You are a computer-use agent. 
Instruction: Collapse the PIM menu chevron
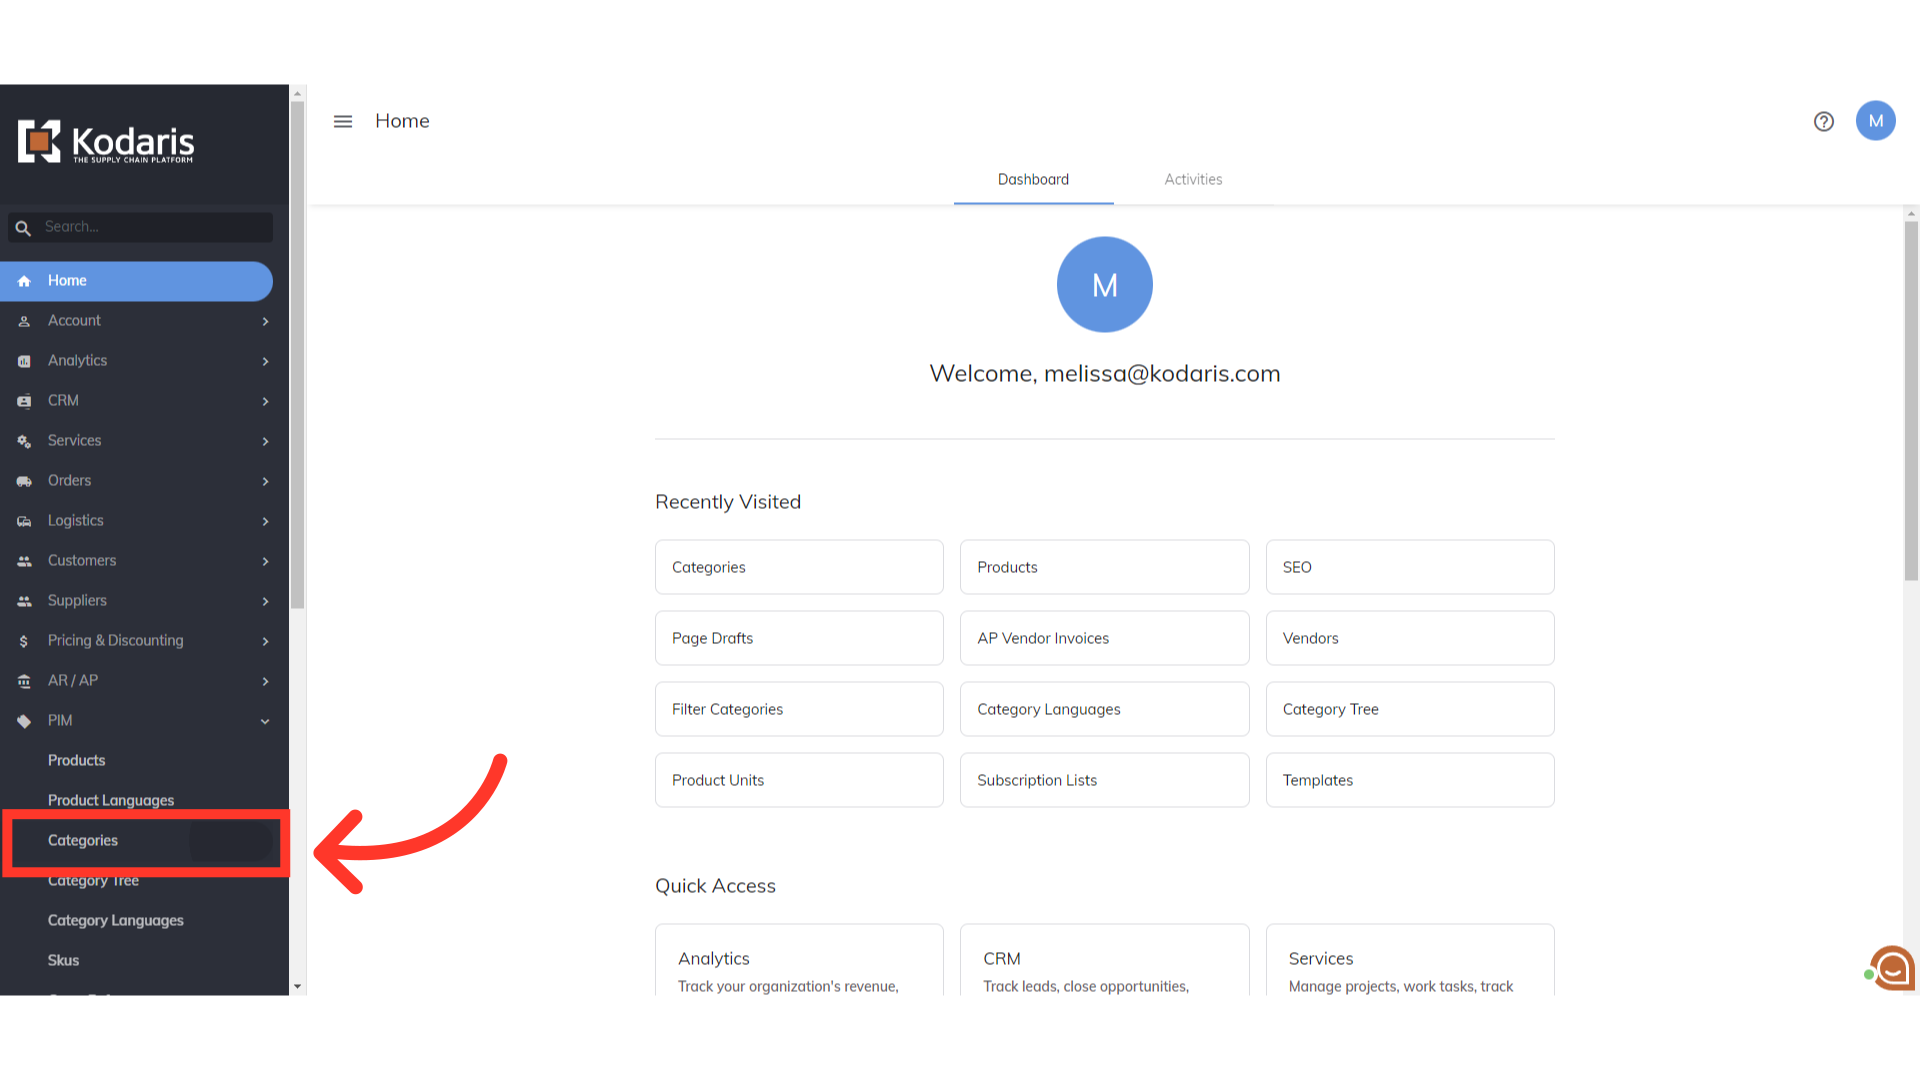click(x=265, y=721)
